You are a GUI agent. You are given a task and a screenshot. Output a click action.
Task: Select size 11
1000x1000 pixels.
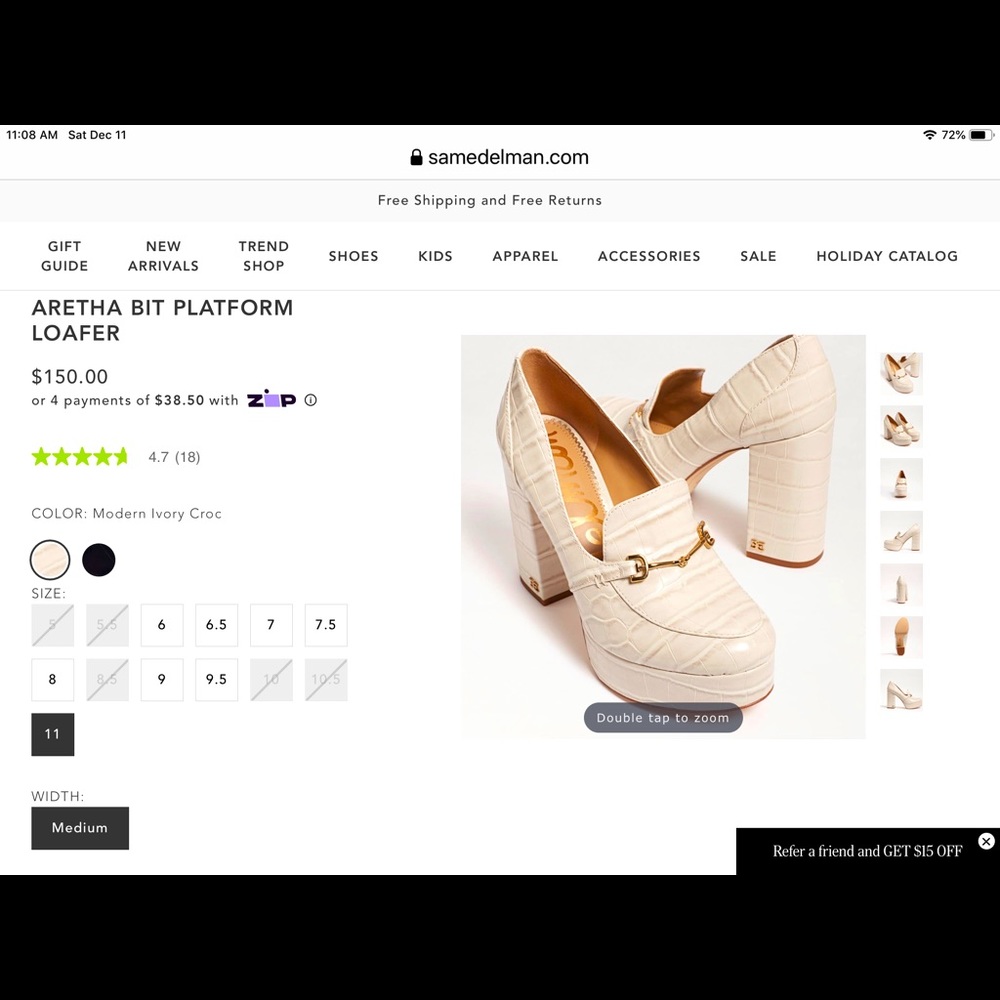[52, 733]
